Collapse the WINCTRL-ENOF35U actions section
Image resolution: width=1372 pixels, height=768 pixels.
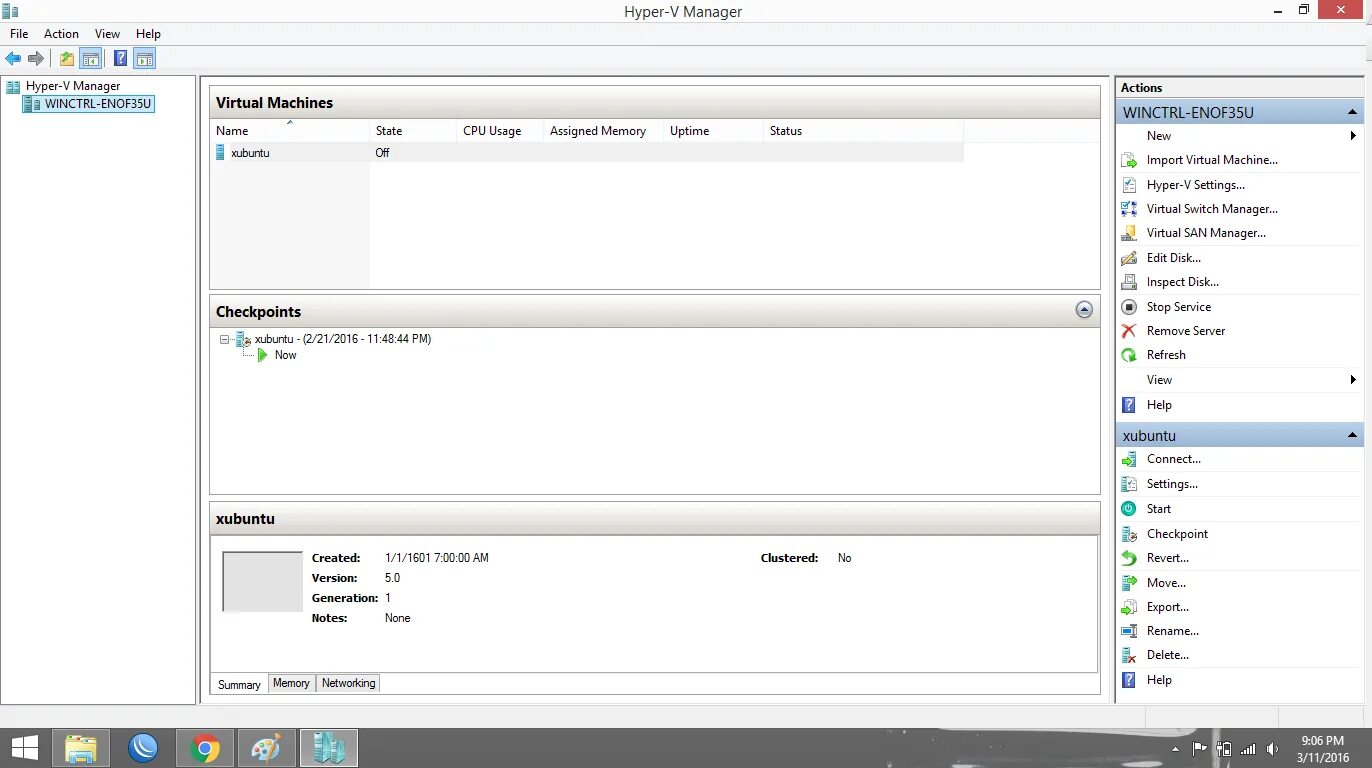click(x=1352, y=112)
